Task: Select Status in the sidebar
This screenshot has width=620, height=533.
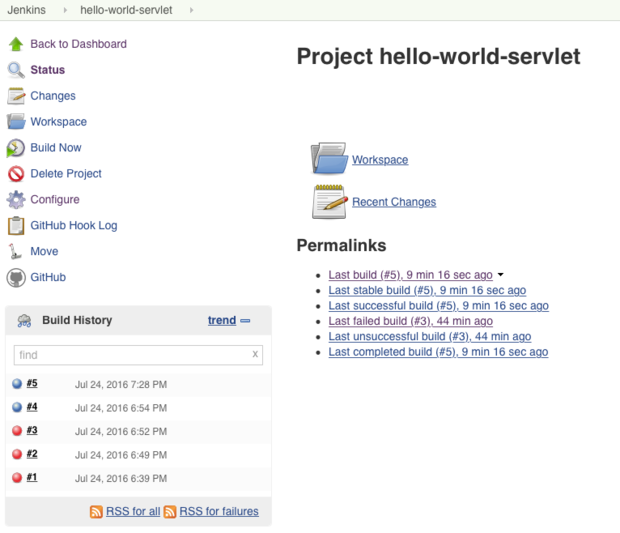Action: [47, 70]
